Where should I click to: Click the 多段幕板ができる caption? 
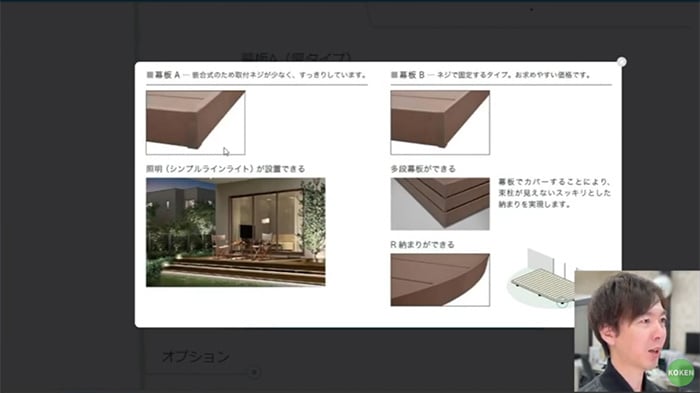click(423, 169)
